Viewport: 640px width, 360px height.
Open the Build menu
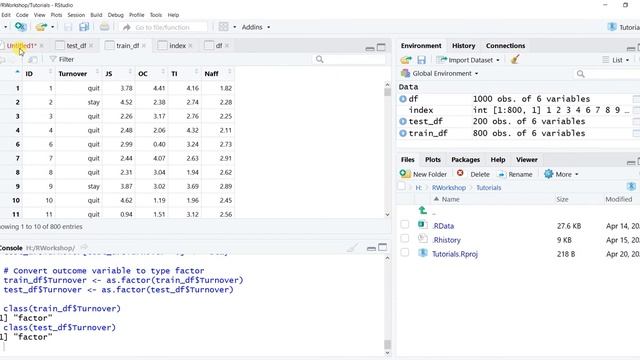pos(96,15)
